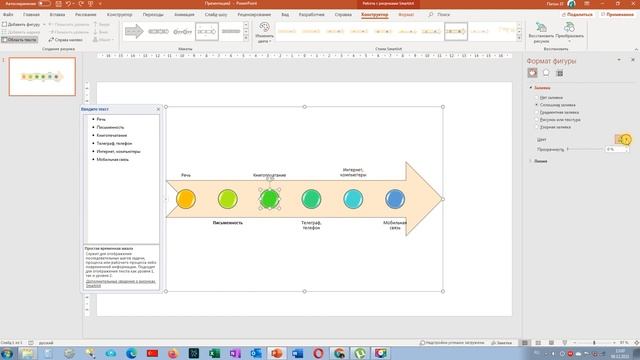Toggle the AutoSave switch in title bar
The height and width of the screenshot is (360, 640).
(x=44, y=4)
